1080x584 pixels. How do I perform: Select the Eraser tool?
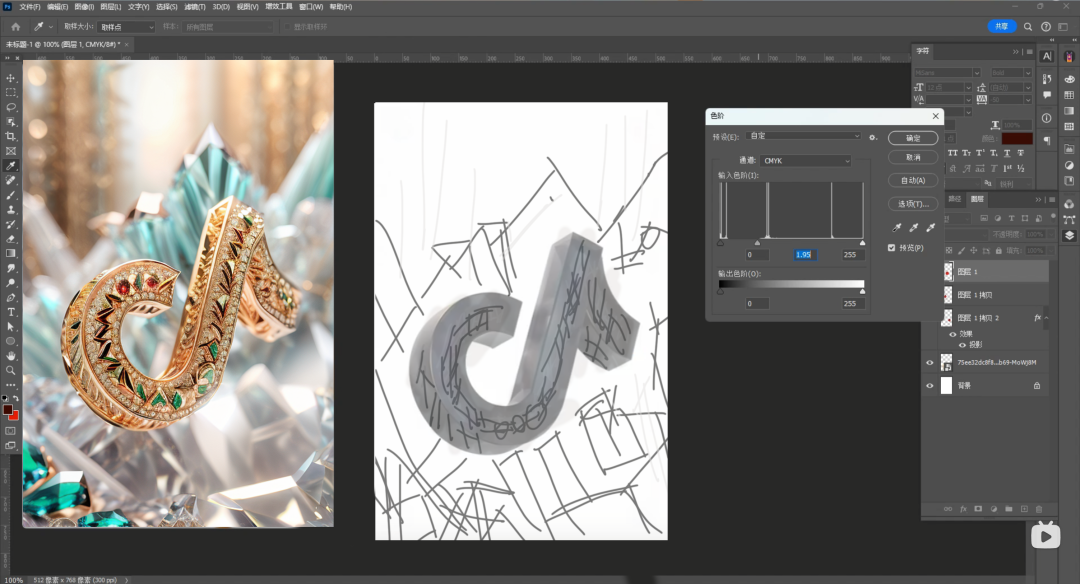[10, 239]
